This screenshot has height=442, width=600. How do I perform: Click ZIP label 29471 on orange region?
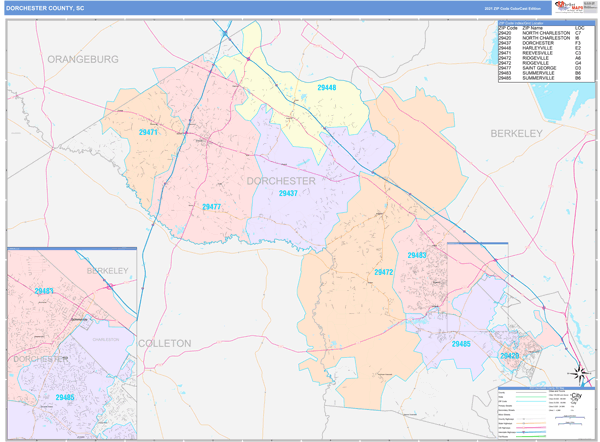148,132
